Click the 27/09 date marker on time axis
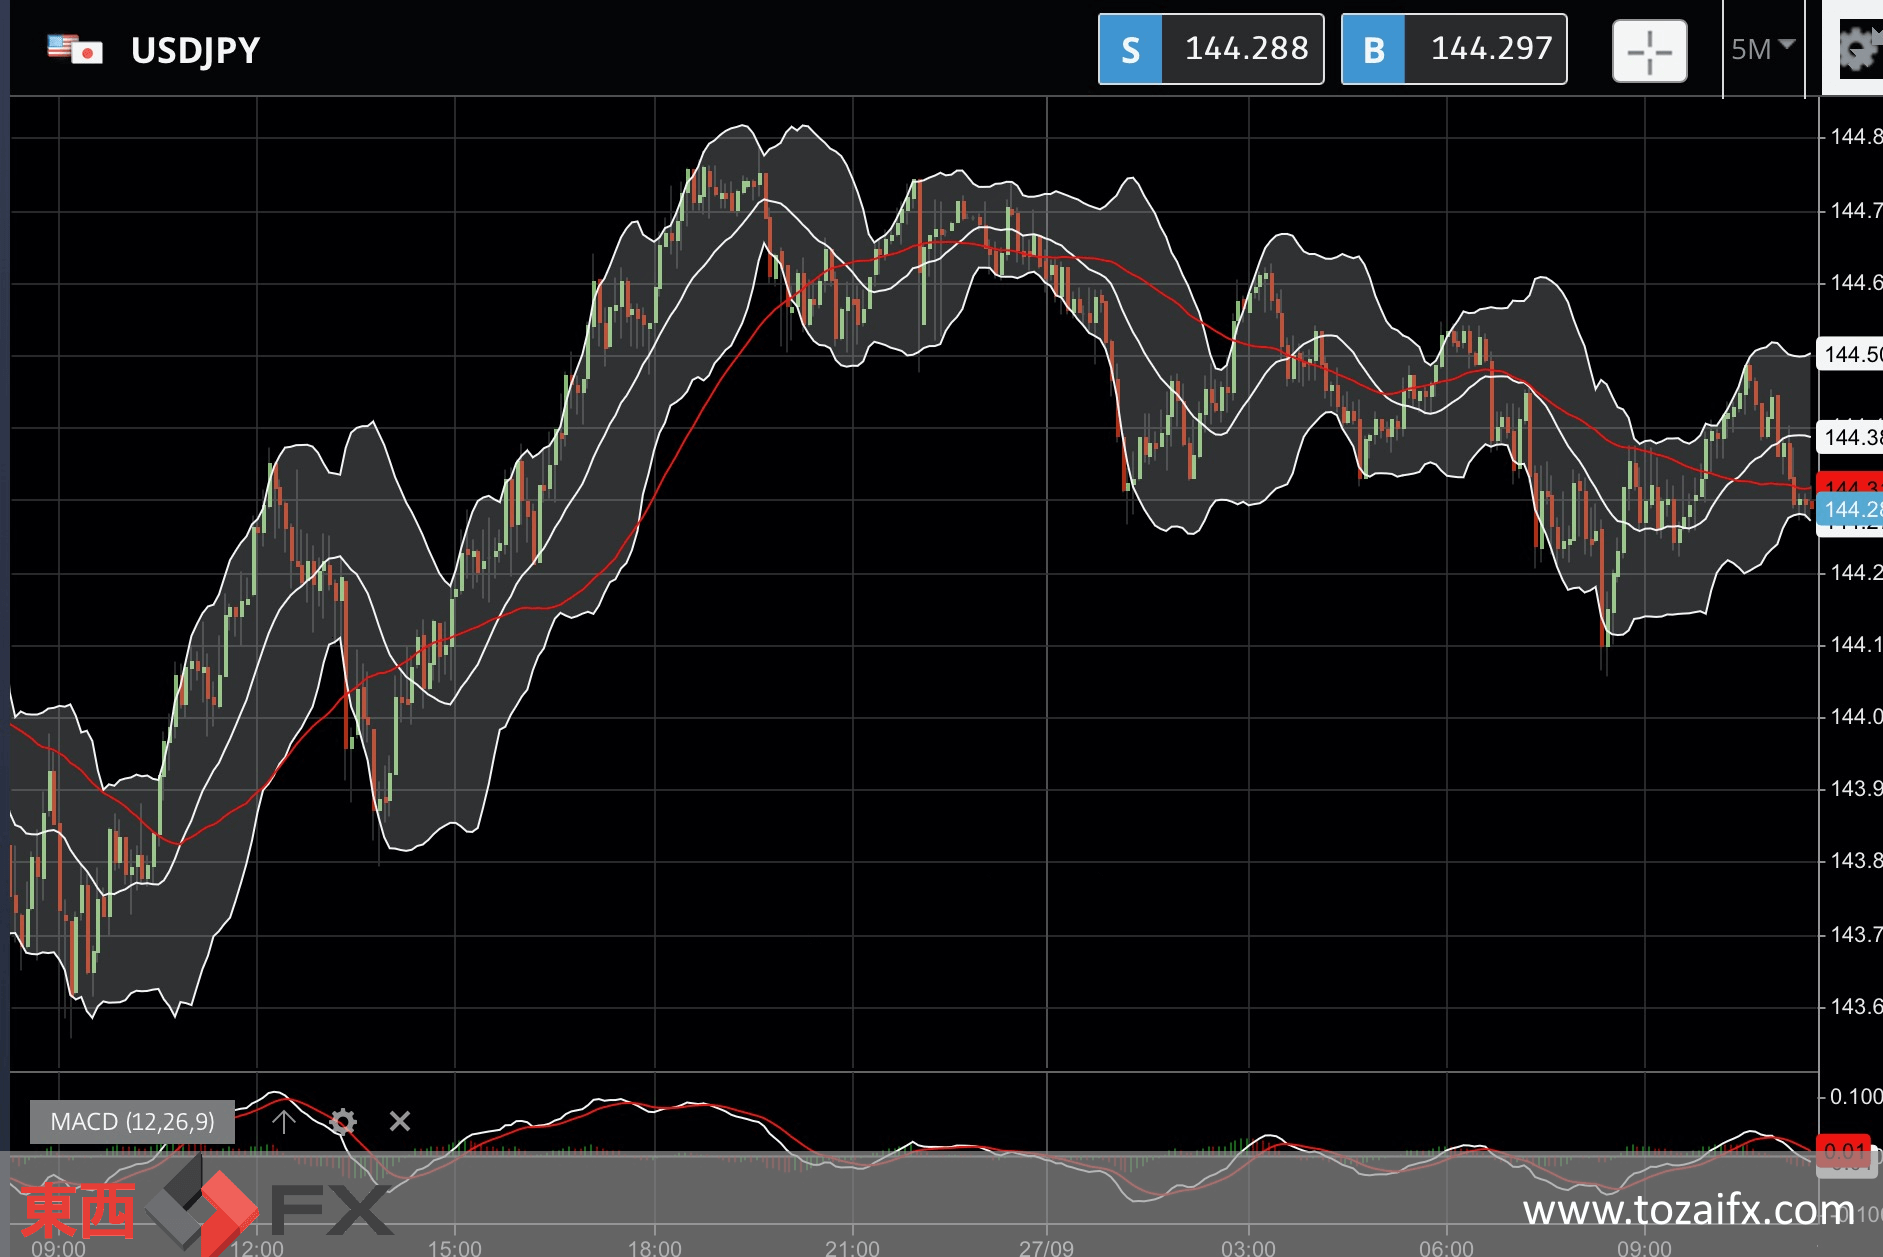 1046,1247
